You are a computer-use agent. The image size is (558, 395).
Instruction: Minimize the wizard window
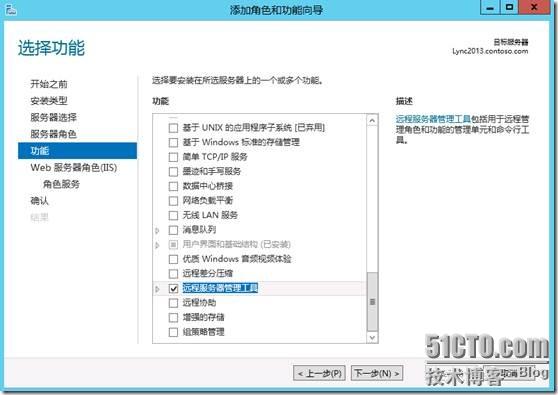click(x=490, y=7)
